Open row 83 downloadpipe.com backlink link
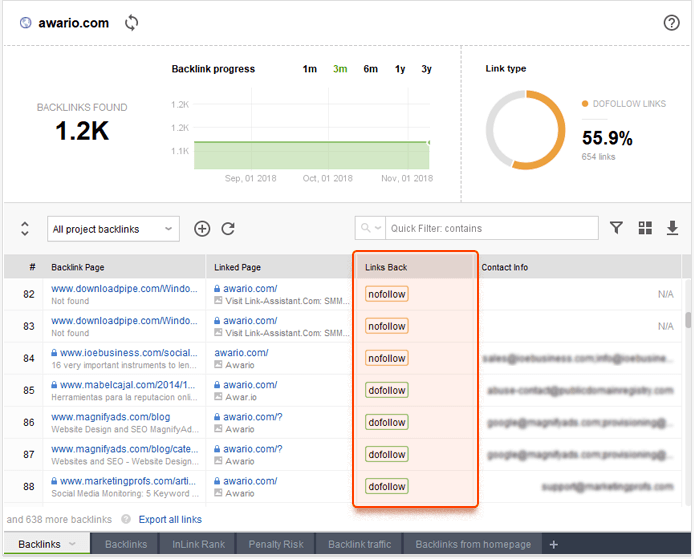This screenshot has width=694, height=559. click(124, 321)
